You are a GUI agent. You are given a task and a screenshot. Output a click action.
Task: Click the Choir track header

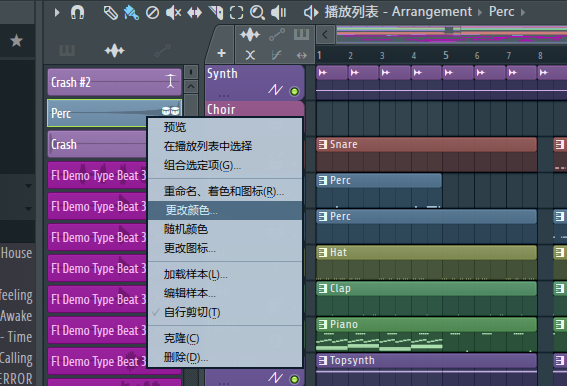[255, 109]
